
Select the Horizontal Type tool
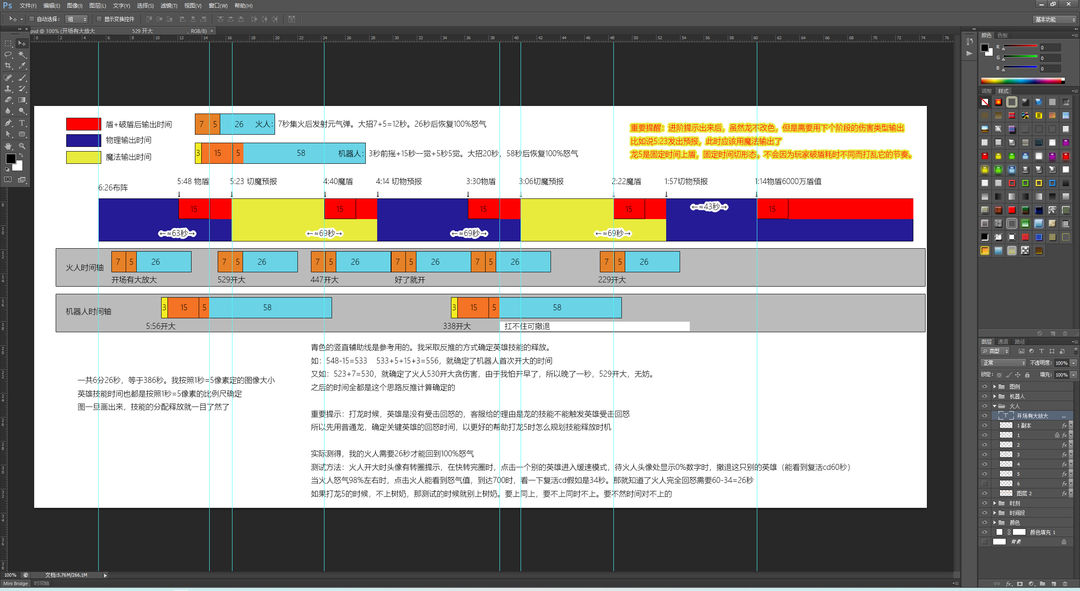pos(22,123)
